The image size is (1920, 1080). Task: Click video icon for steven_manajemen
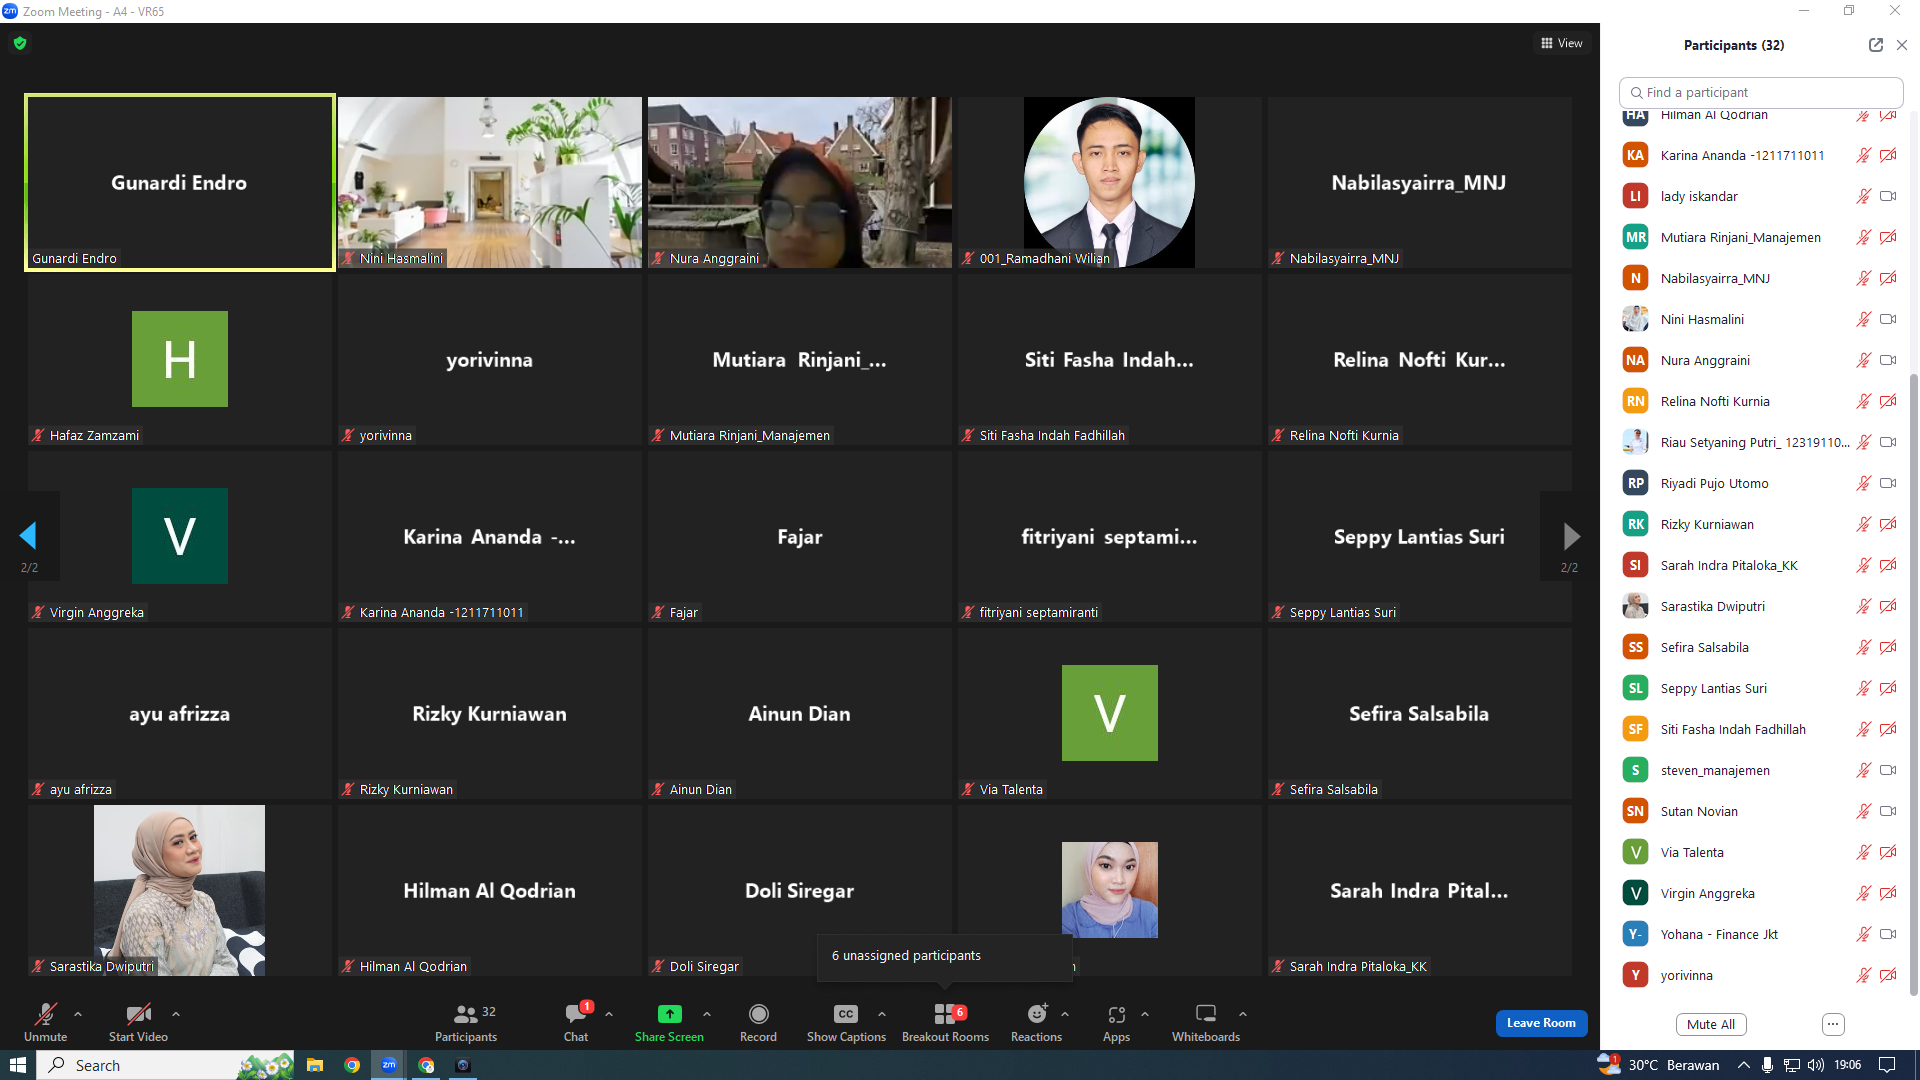(1888, 770)
